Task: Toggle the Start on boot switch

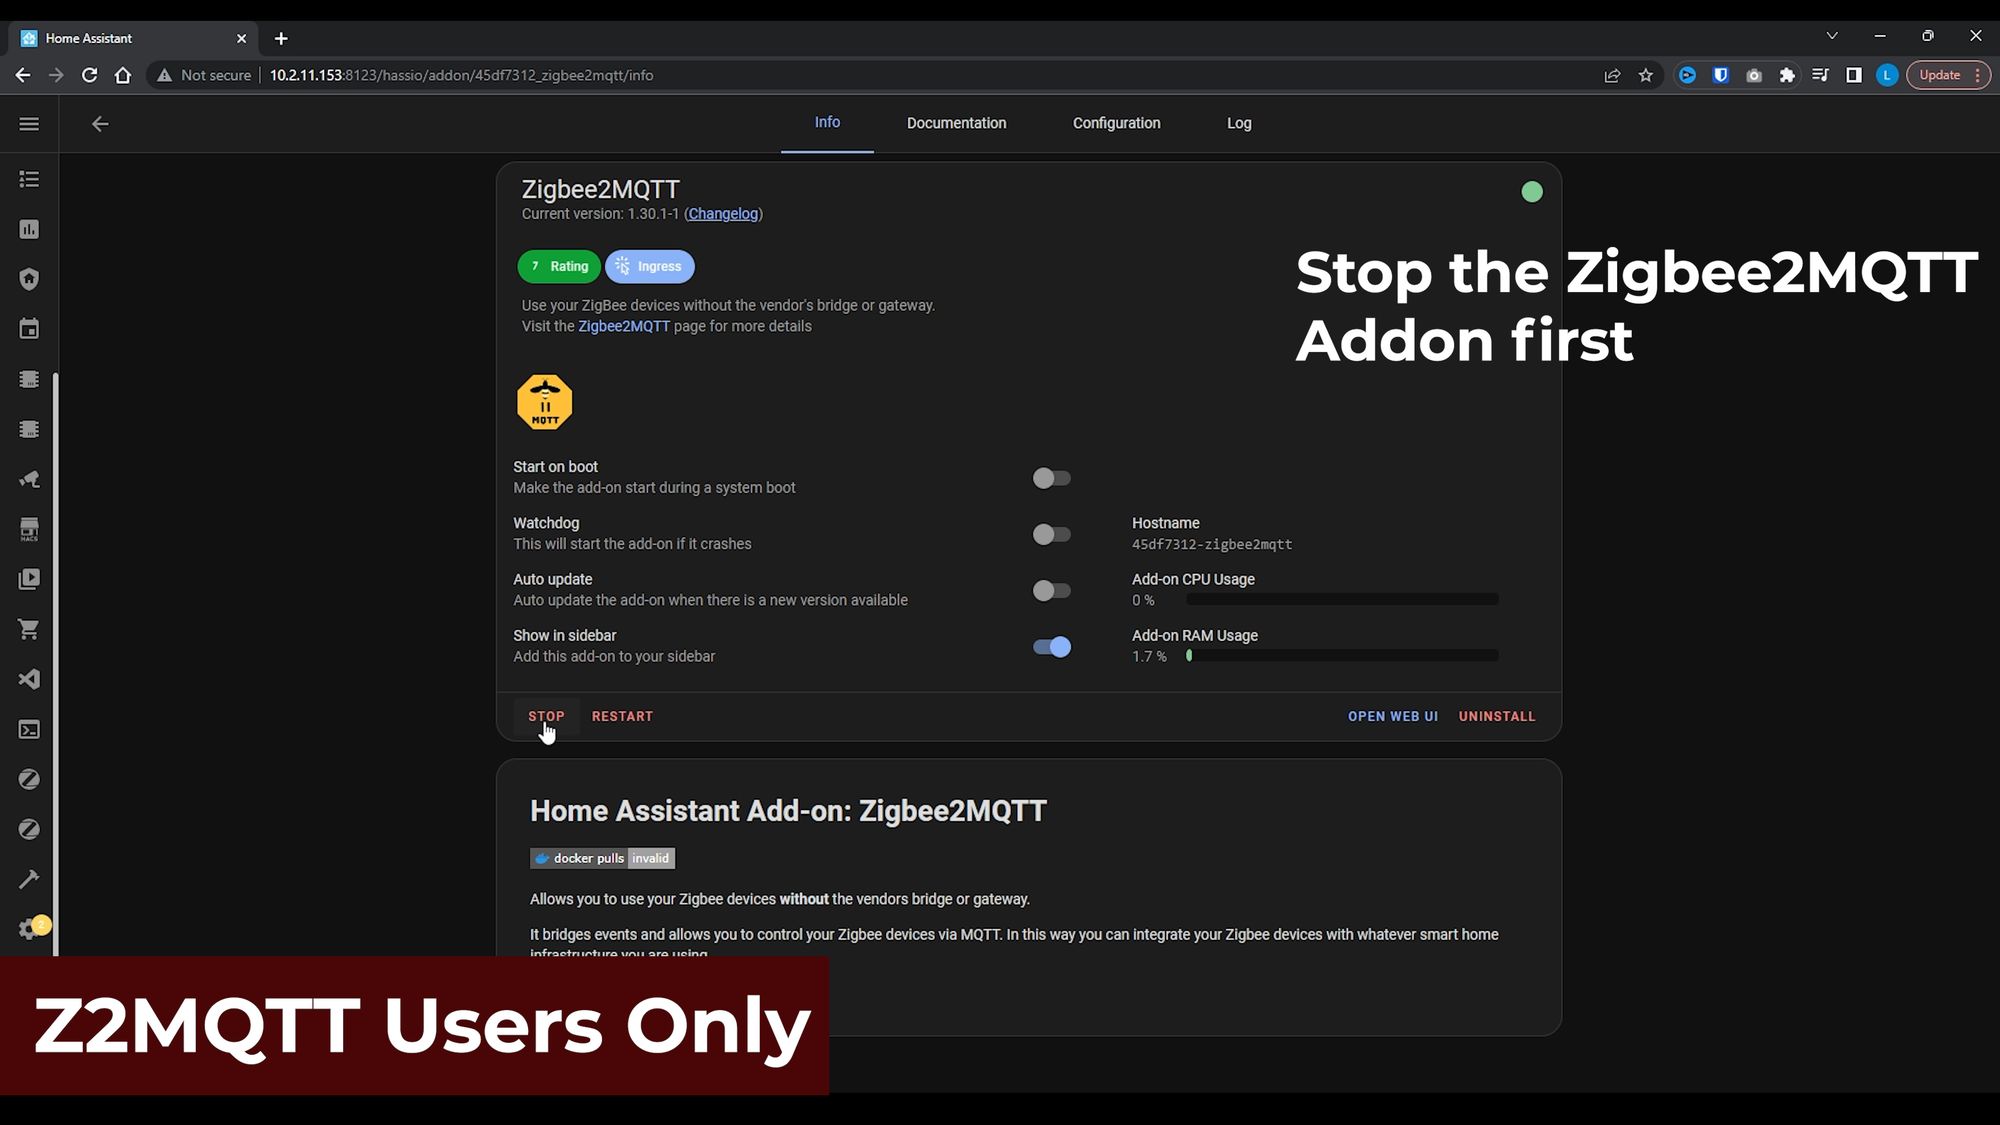Action: (x=1051, y=478)
